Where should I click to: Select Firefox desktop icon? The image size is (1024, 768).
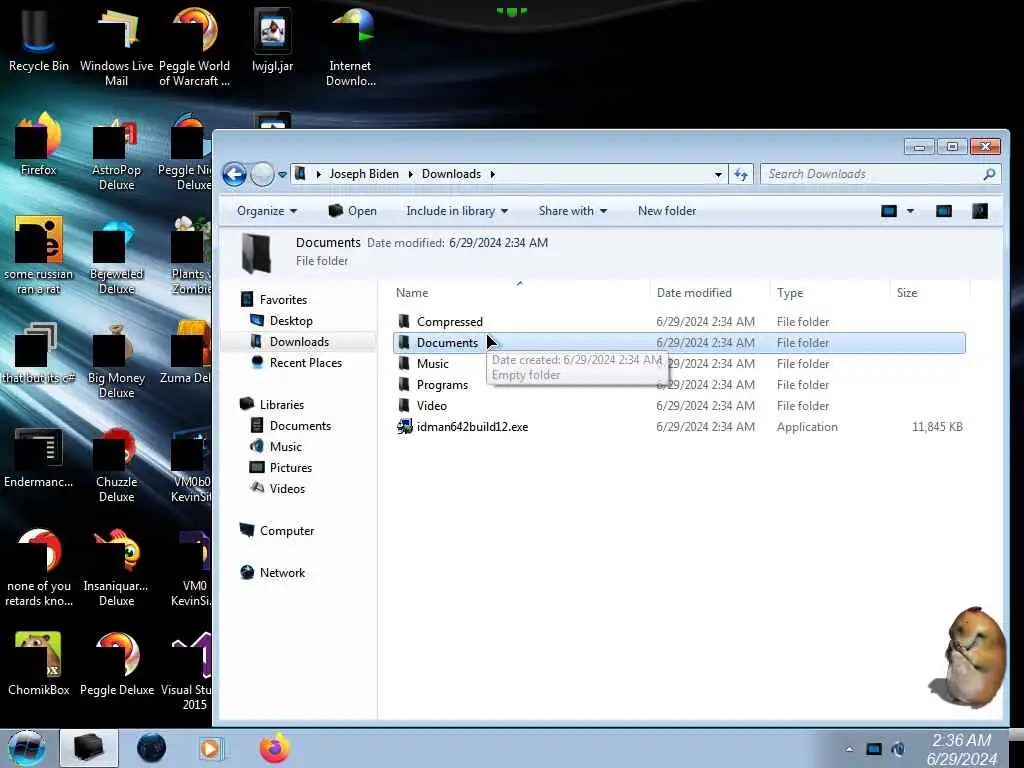39,144
